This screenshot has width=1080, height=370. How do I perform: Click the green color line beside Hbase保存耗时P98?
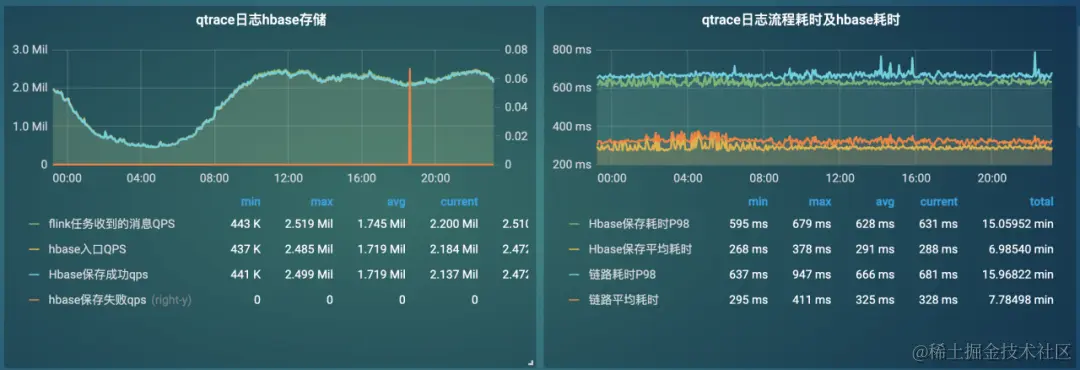click(x=574, y=224)
